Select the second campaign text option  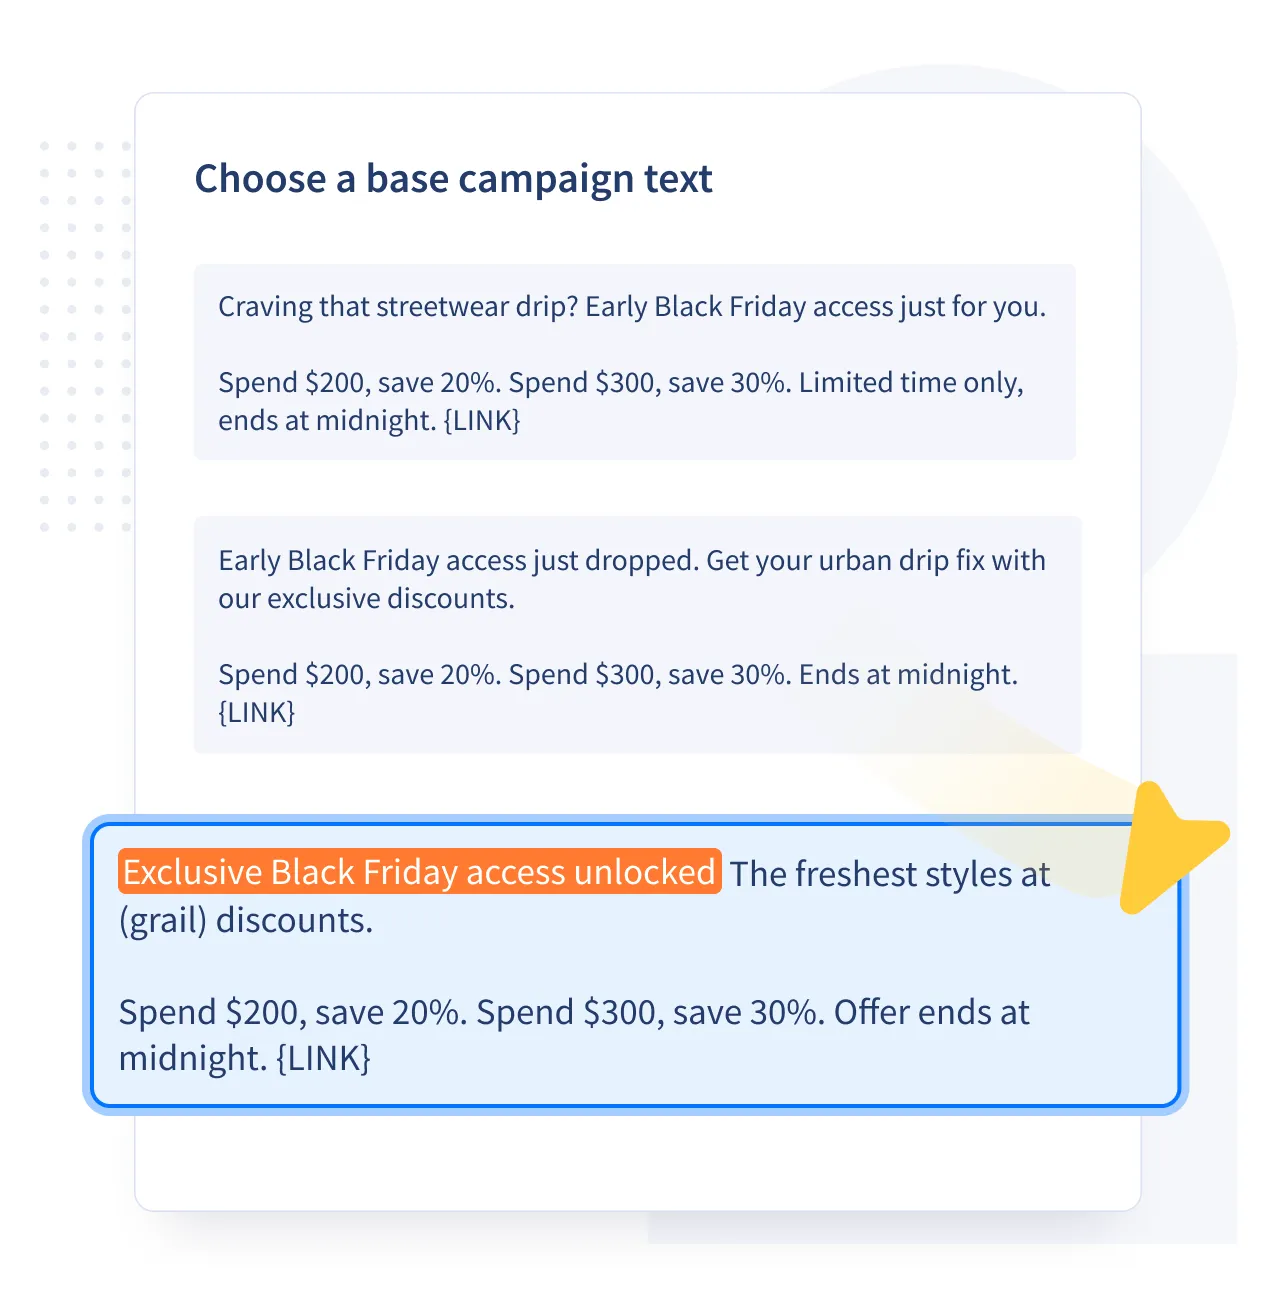coord(636,633)
